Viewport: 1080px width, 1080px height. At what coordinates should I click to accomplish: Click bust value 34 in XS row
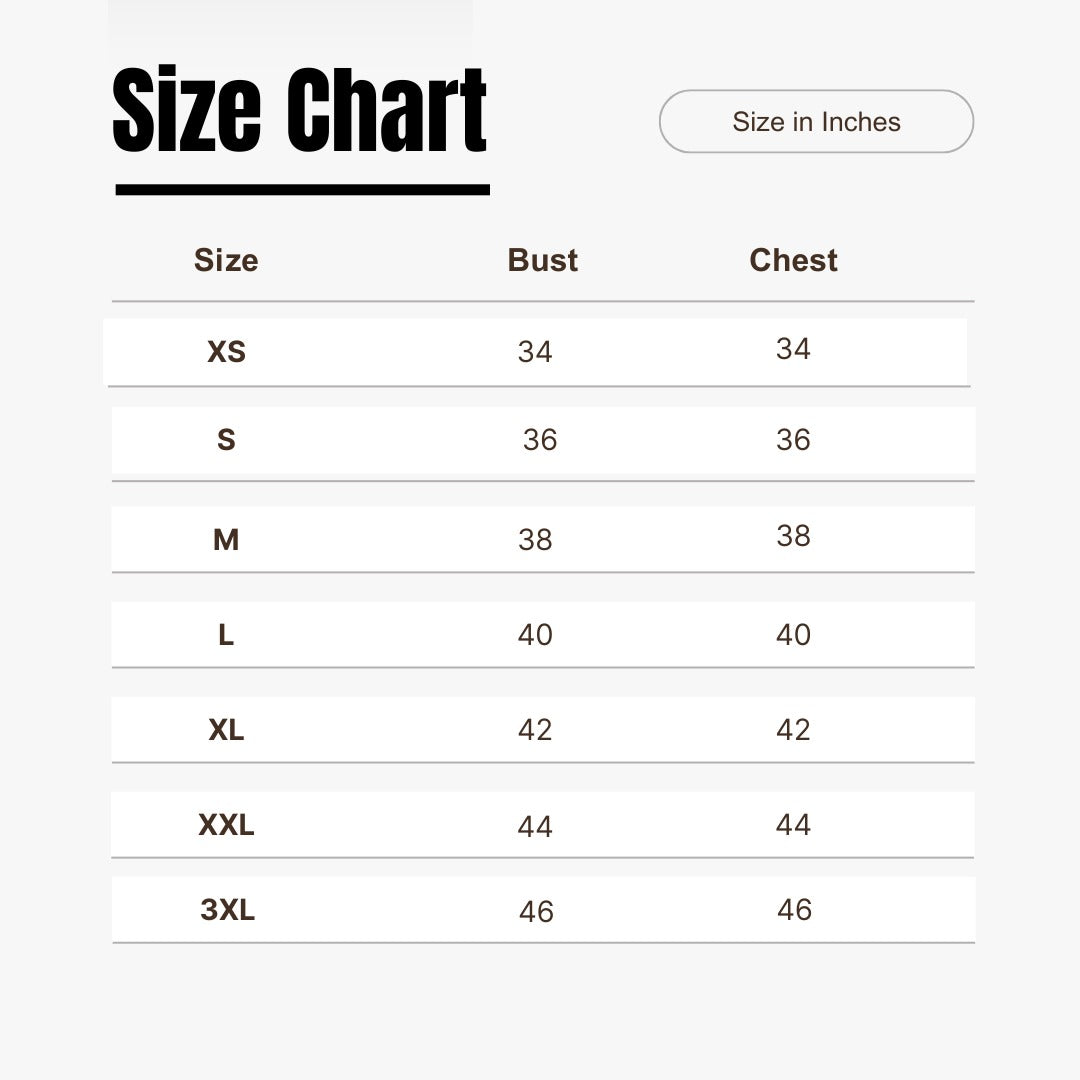tap(535, 352)
